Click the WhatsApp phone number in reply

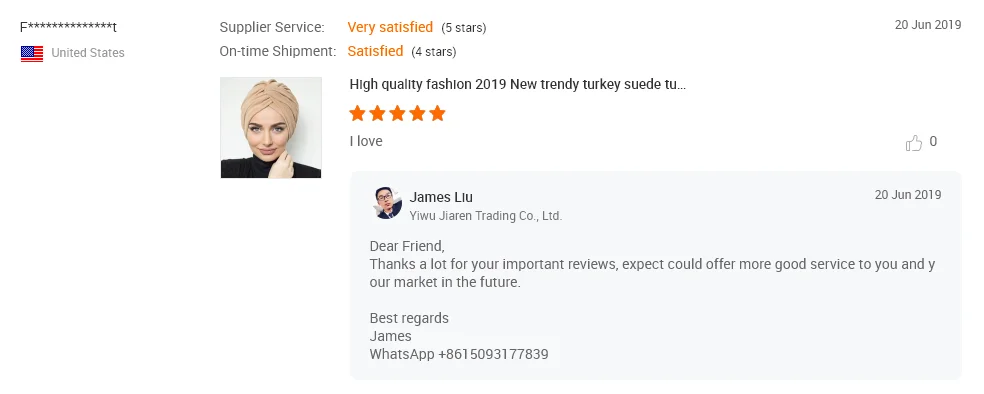(x=493, y=354)
